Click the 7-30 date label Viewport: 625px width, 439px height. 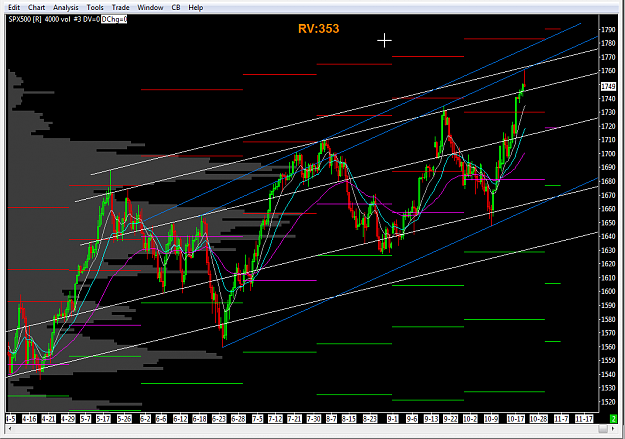point(313,419)
